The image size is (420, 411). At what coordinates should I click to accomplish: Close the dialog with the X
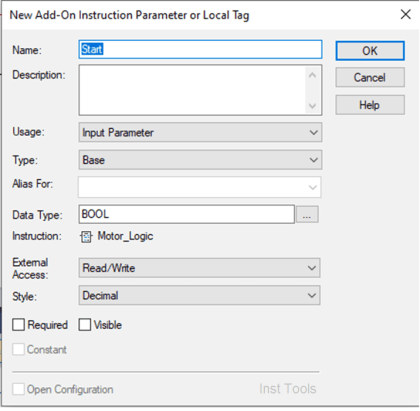pyautogui.click(x=406, y=14)
